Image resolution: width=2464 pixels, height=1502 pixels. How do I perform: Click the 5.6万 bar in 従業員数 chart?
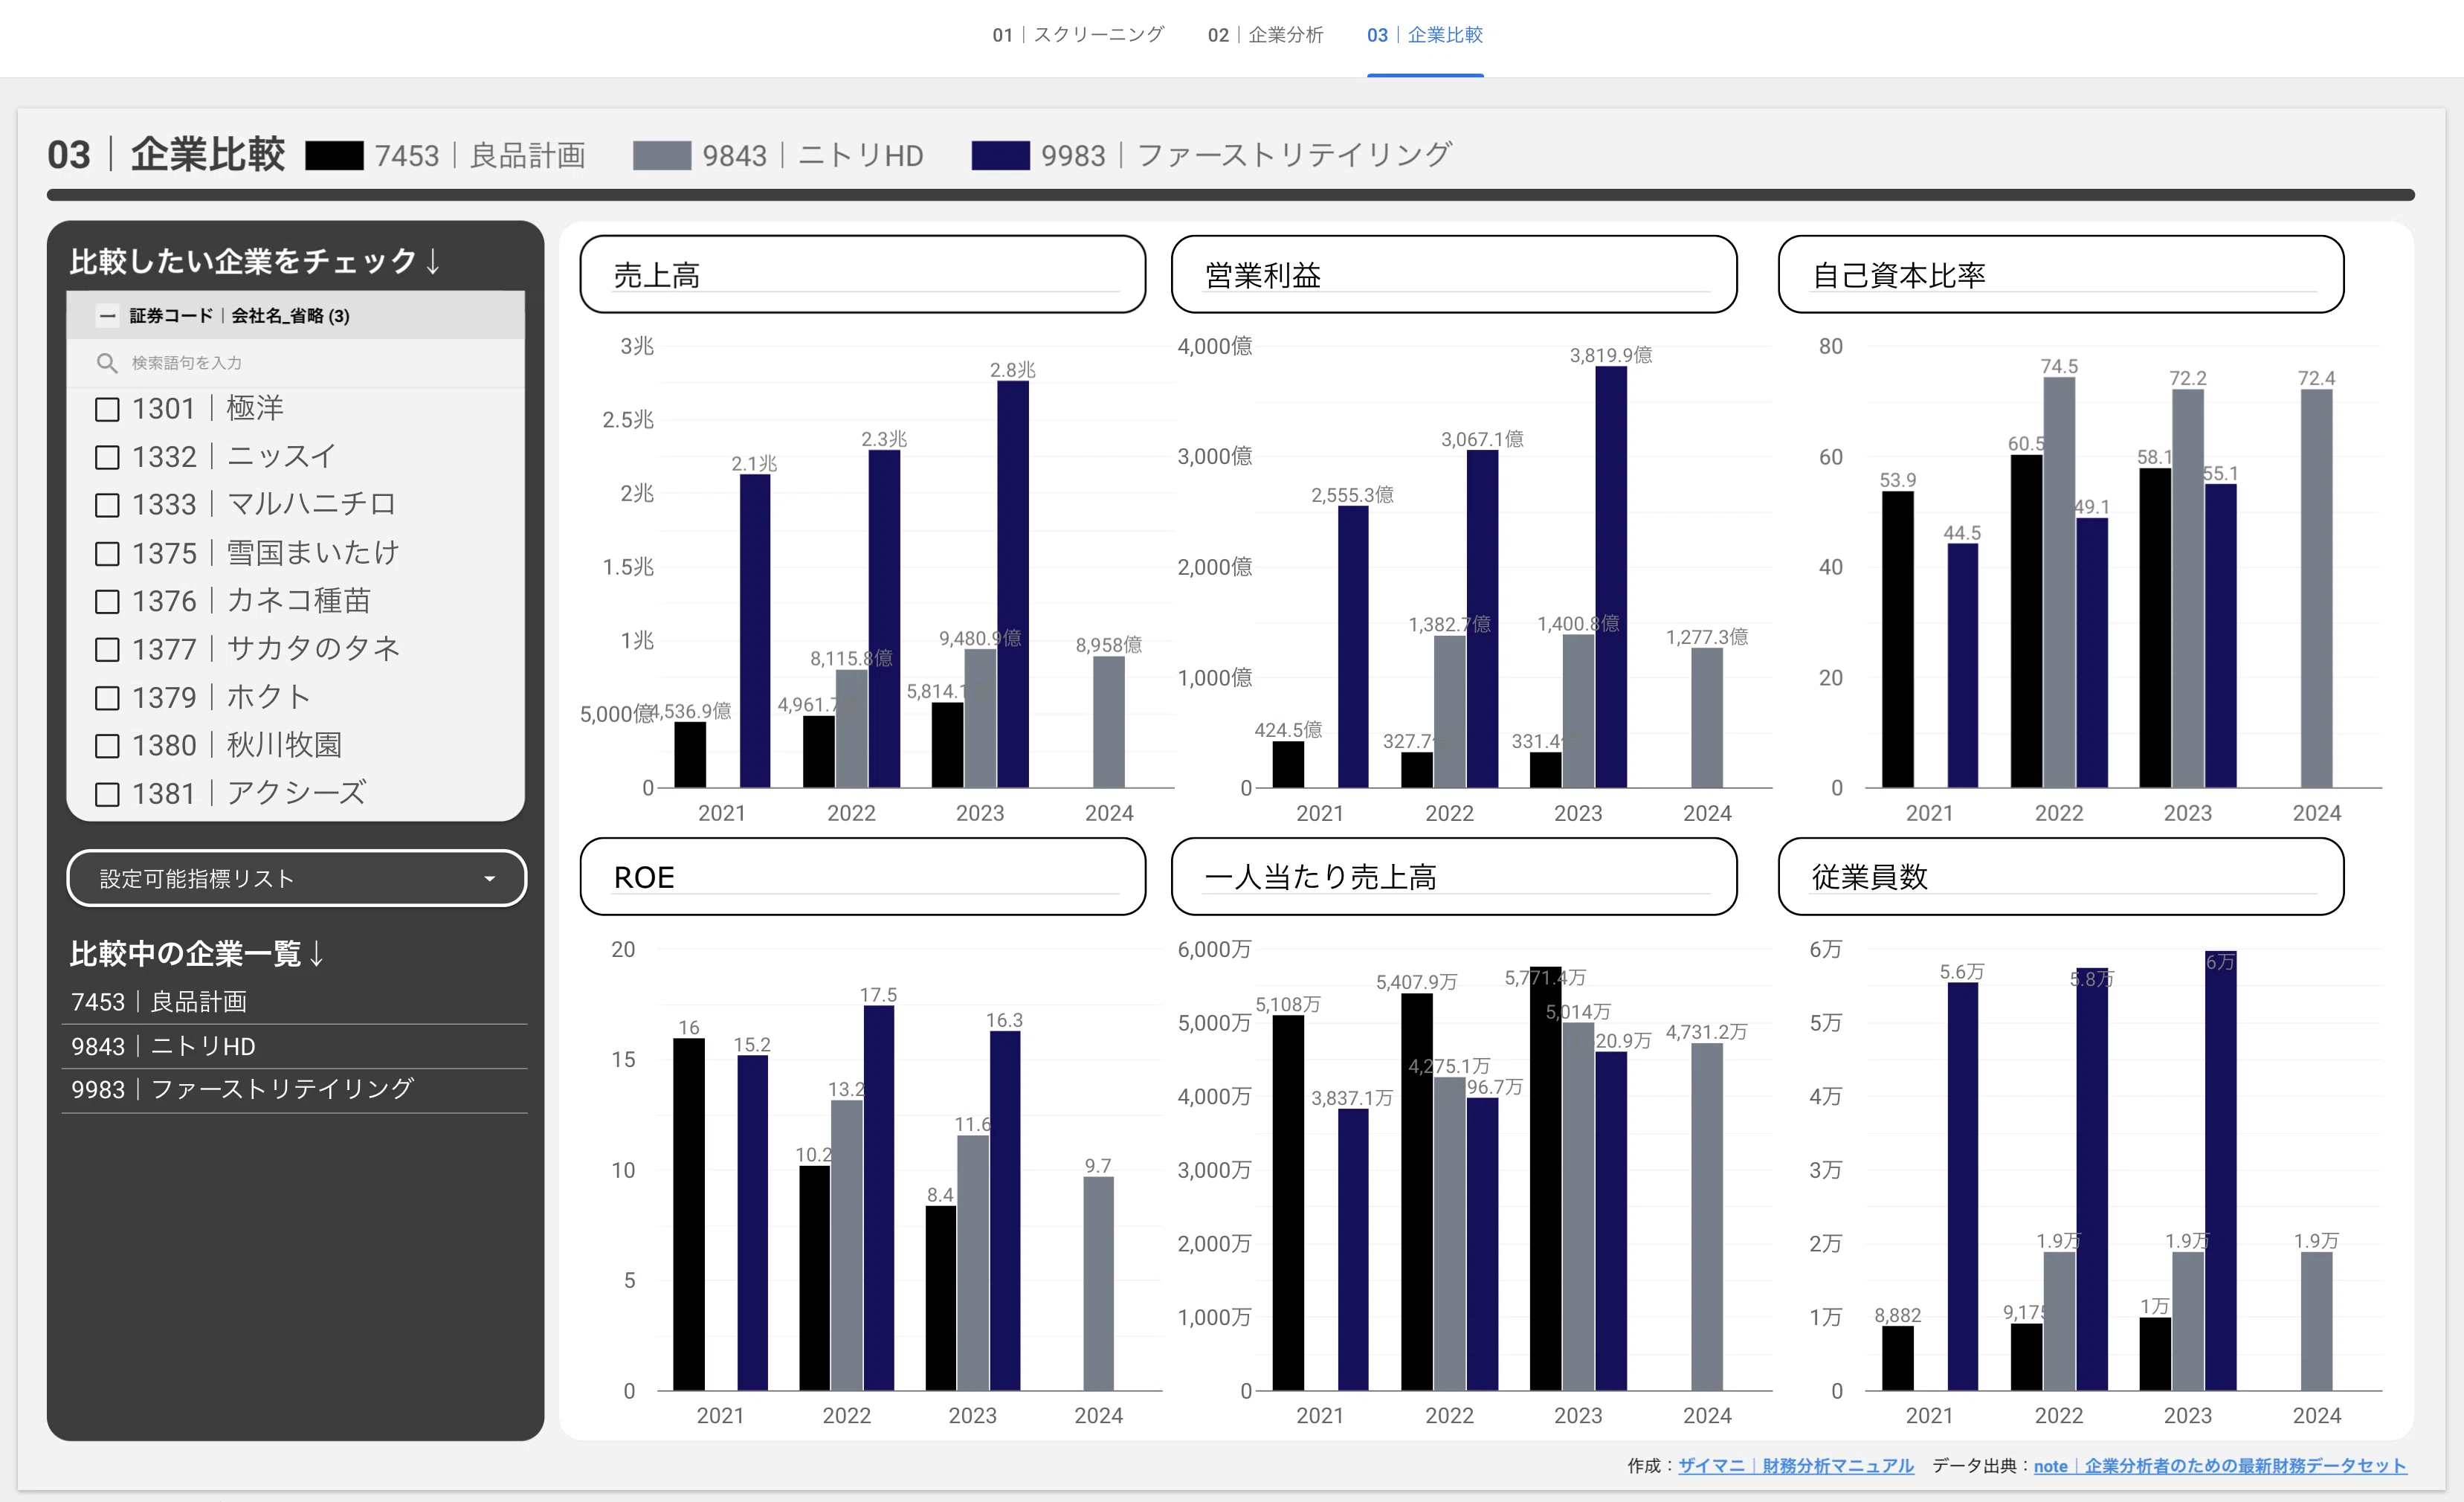1962,1187
